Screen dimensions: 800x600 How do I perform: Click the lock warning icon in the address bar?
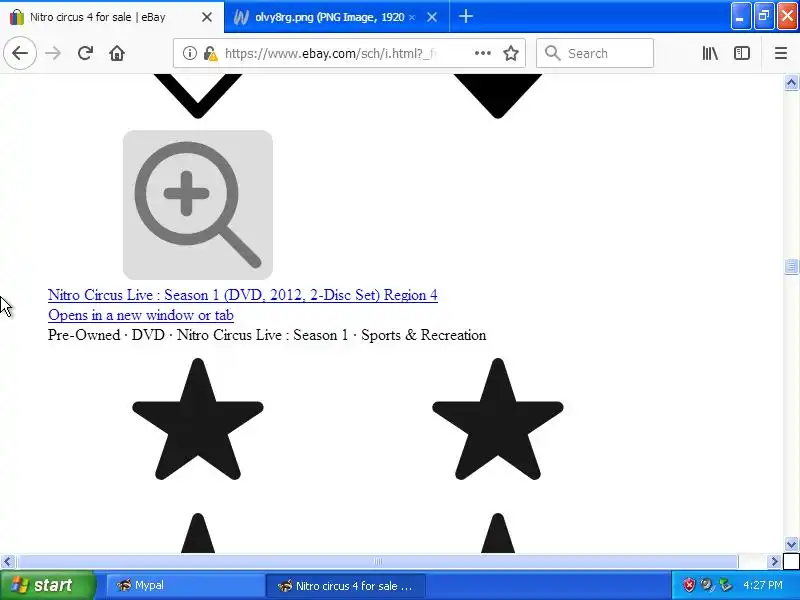[x=210, y=53]
